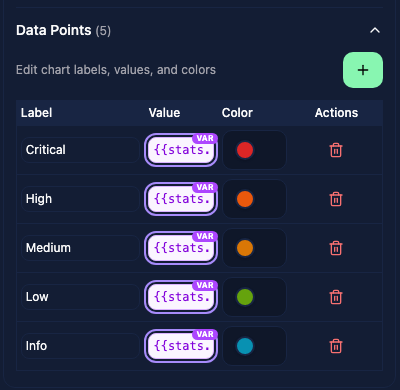Edit the High label field
Image resolution: width=400 pixels, height=390 pixels.
(80, 199)
